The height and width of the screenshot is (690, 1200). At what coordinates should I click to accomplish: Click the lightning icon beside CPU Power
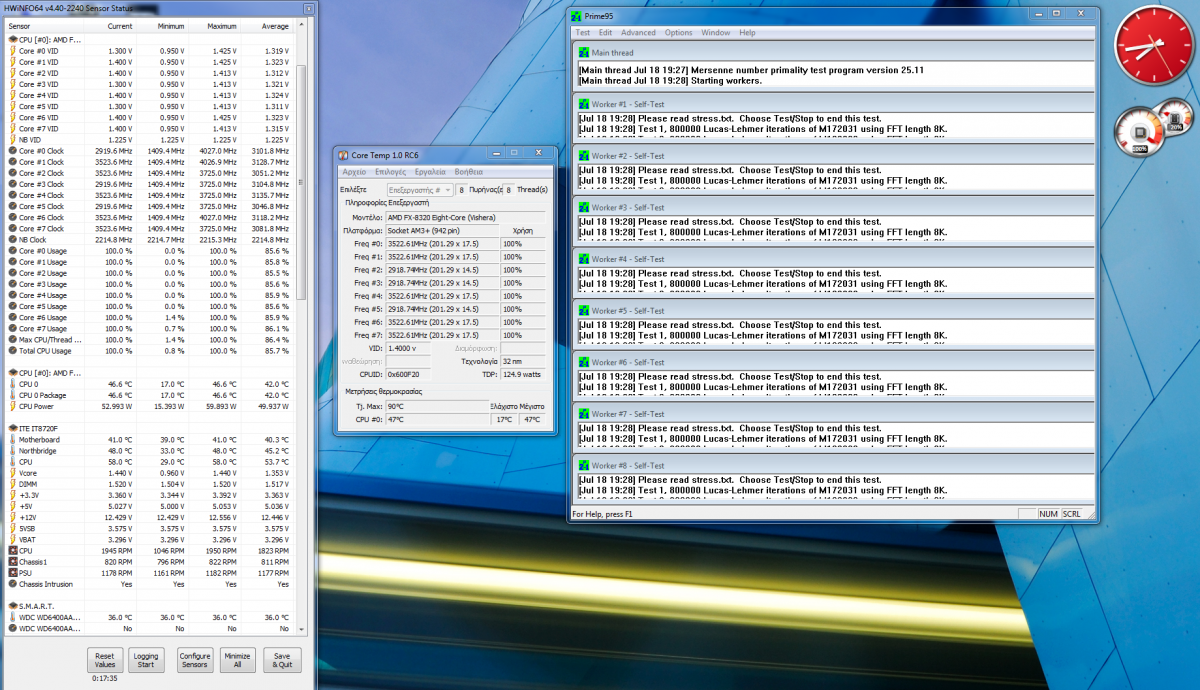(12, 406)
